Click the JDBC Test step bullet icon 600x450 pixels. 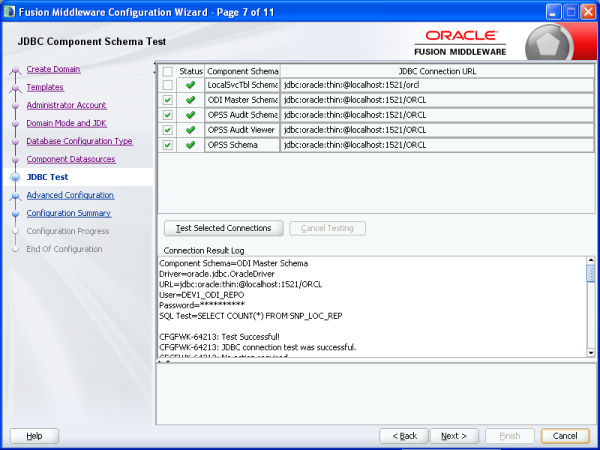tap(14, 177)
